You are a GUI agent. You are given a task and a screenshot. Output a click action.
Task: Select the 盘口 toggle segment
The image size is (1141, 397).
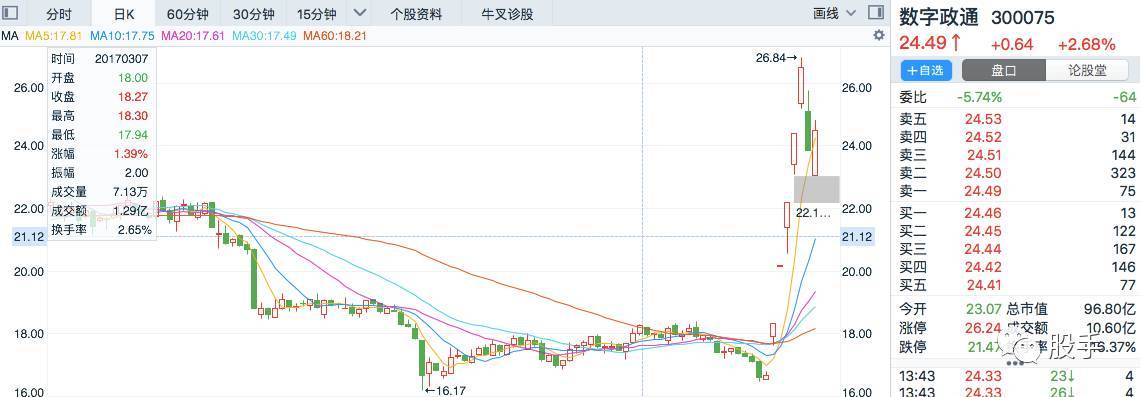tap(1003, 71)
